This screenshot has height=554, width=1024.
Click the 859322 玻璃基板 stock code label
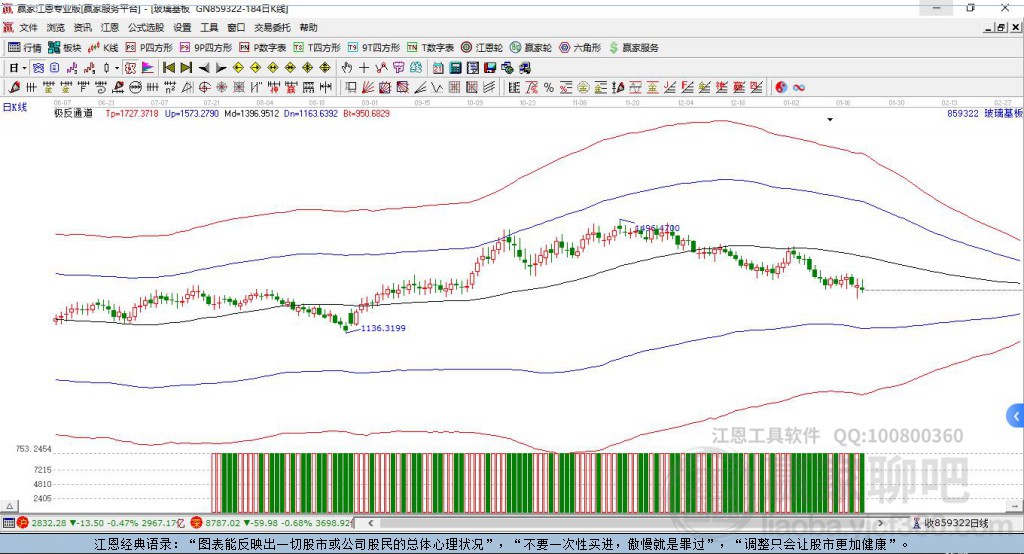(x=985, y=114)
